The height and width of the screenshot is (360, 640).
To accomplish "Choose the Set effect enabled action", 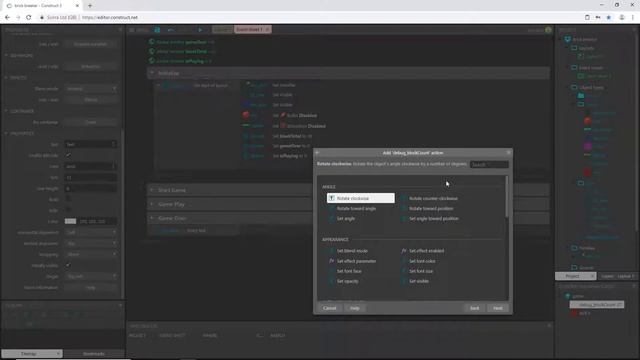I will tap(426, 251).
